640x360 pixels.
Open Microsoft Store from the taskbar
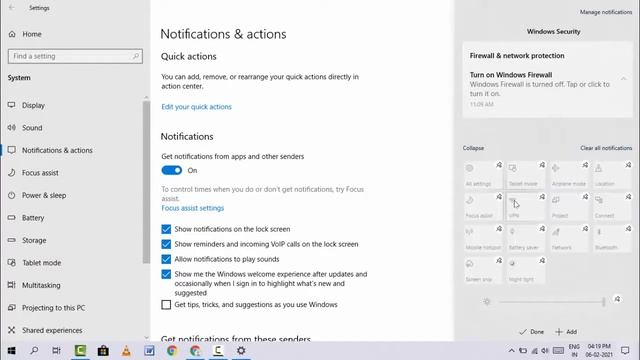pos(103,351)
